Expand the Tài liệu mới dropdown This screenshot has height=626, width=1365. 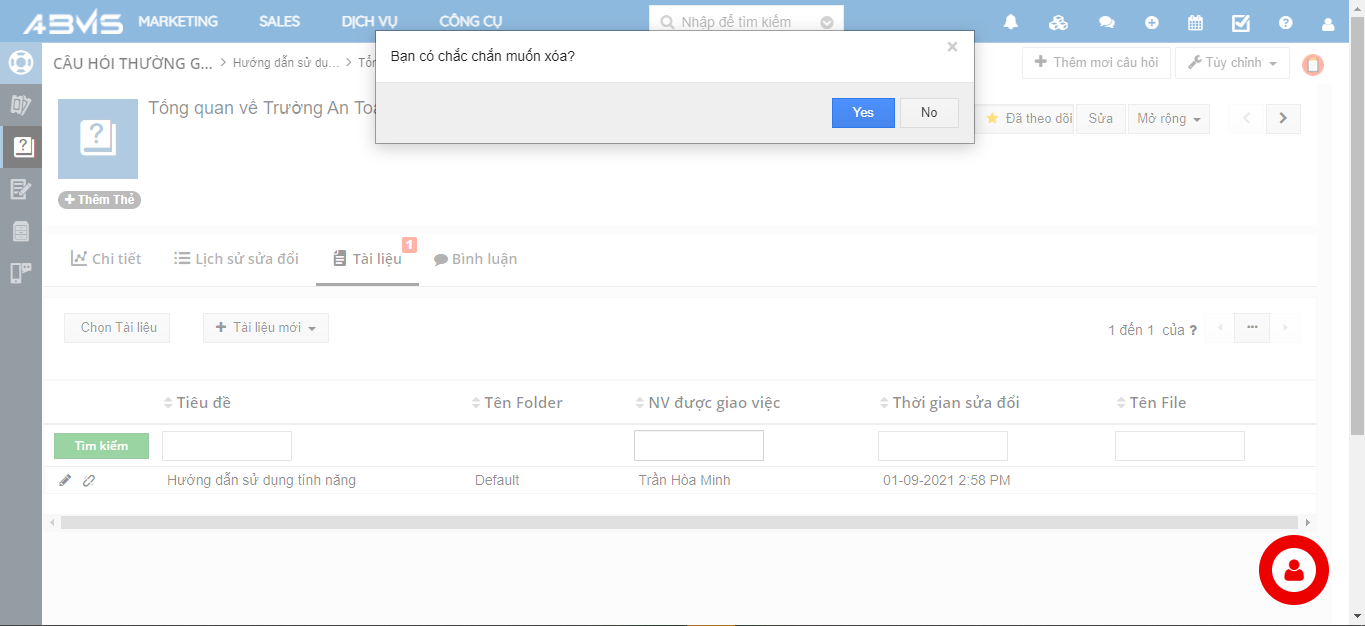click(266, 328)
